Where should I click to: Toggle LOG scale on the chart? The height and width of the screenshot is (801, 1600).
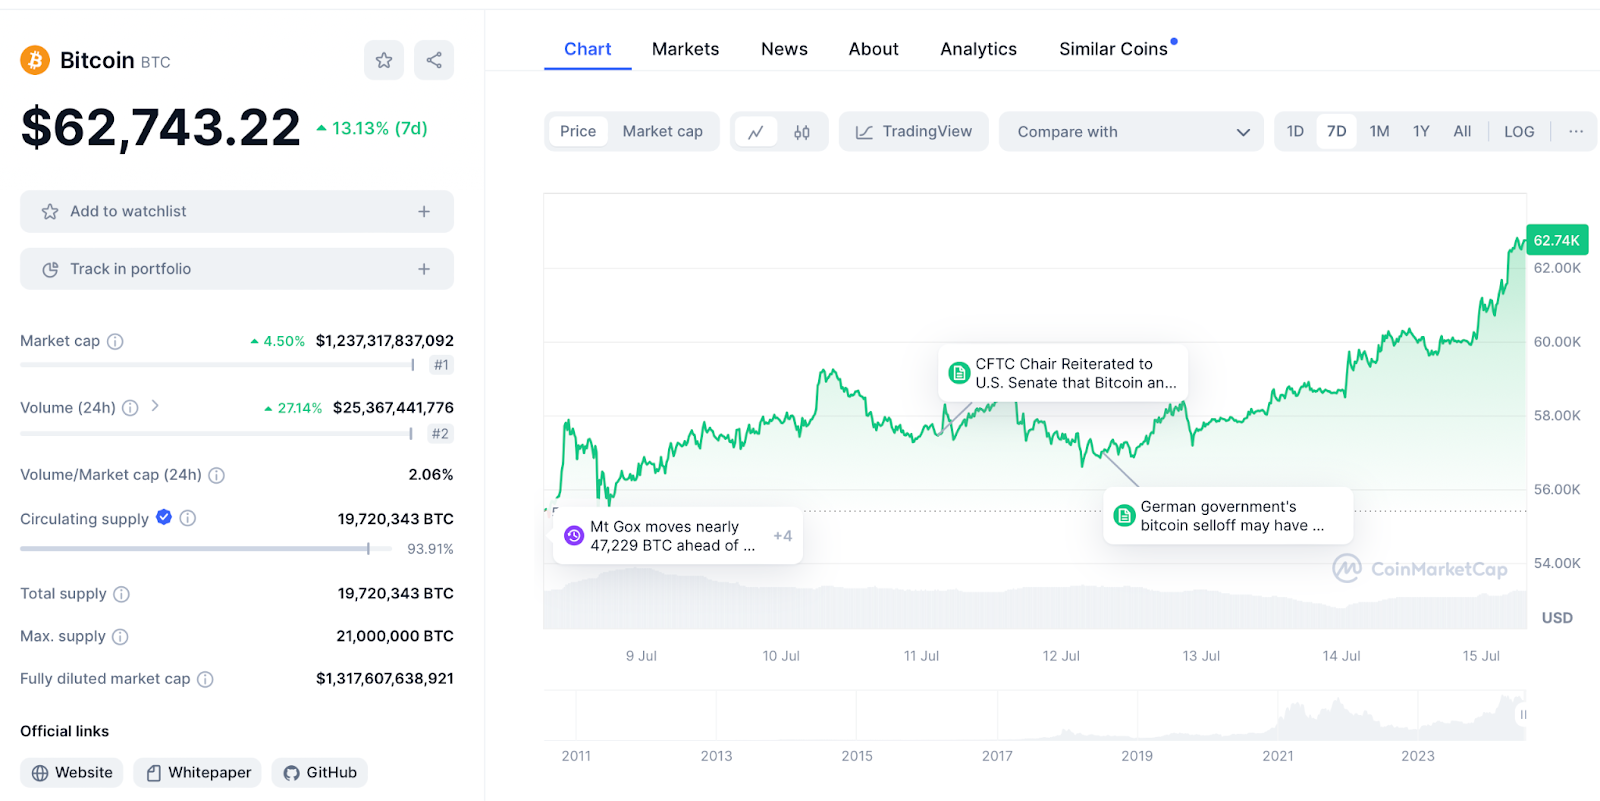coord(1519,131)
